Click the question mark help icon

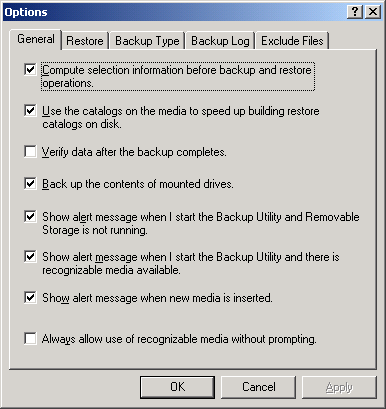(355, 12)
